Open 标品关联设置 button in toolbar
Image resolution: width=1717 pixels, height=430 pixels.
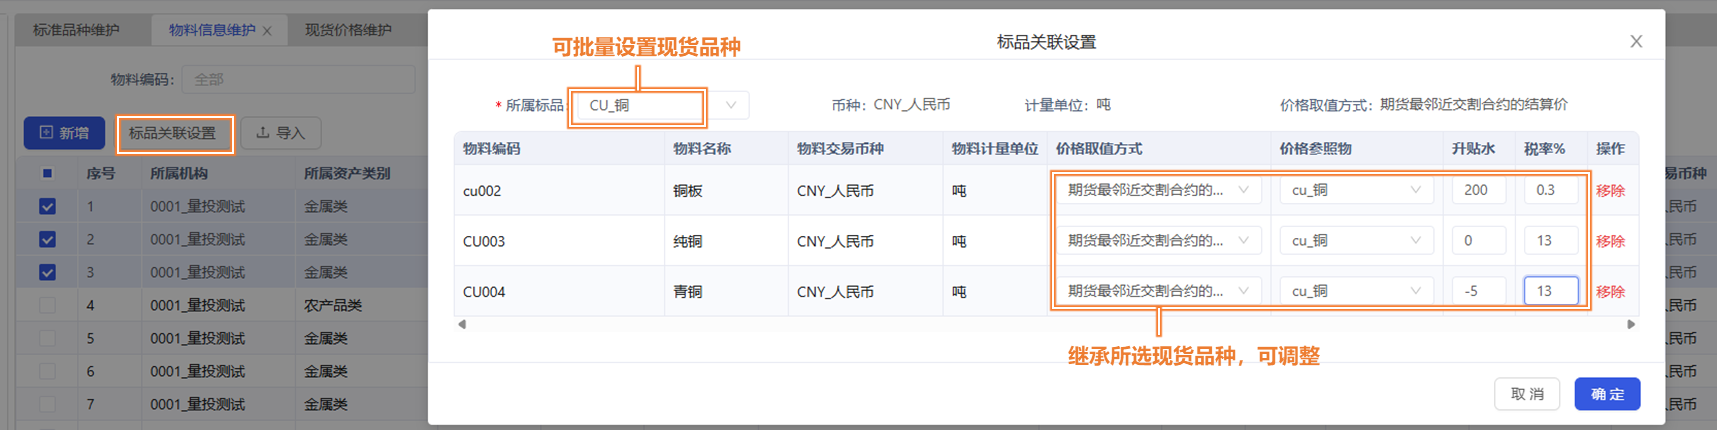[173, 133]
